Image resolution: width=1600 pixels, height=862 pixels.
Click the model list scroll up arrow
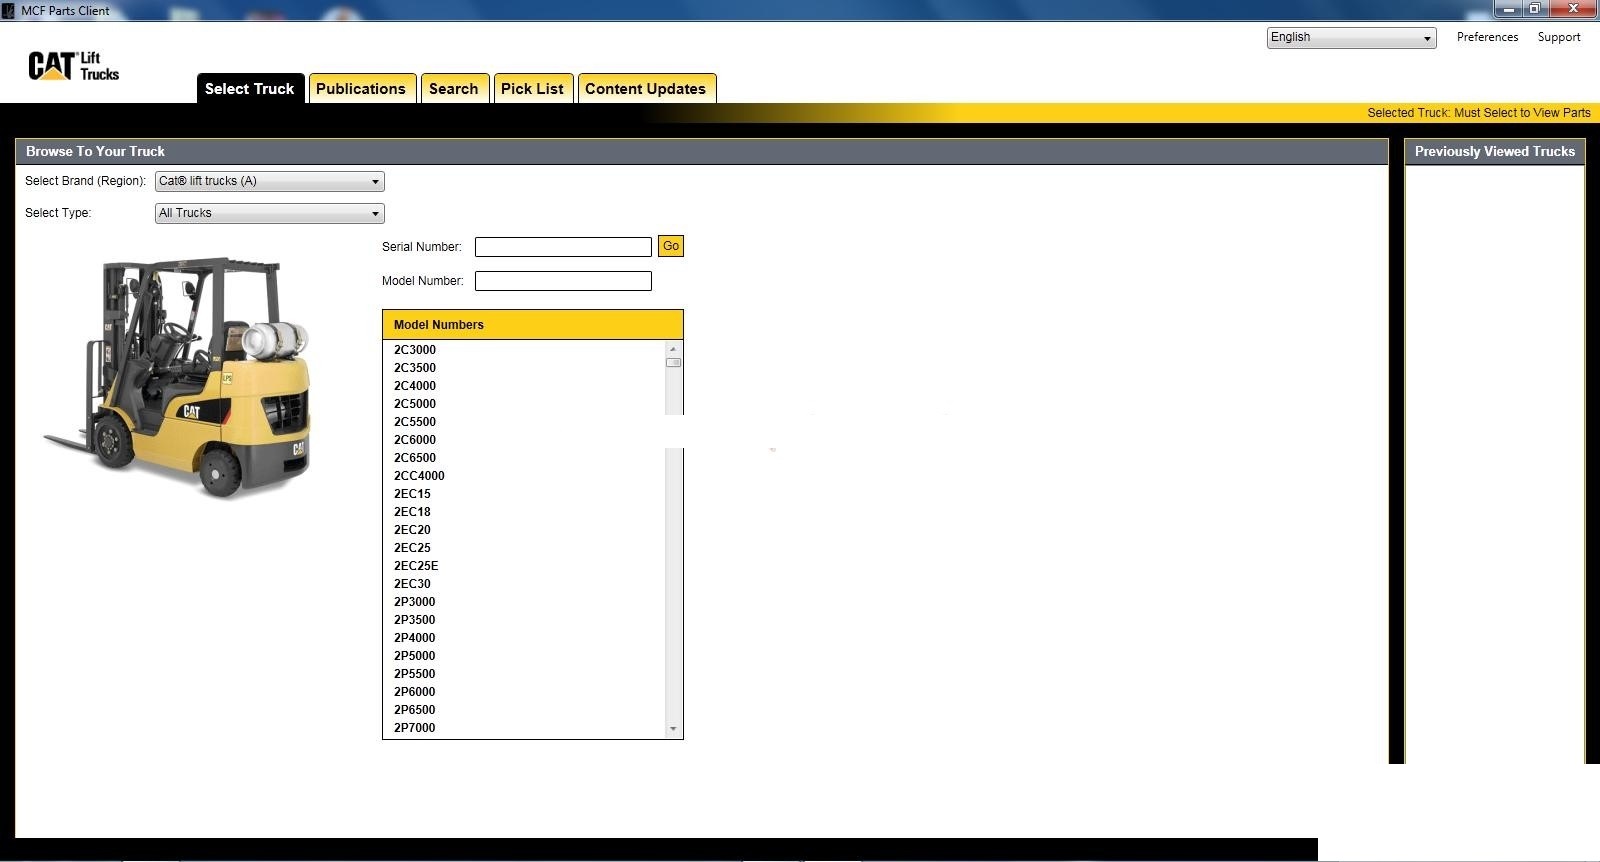(673, 349)
